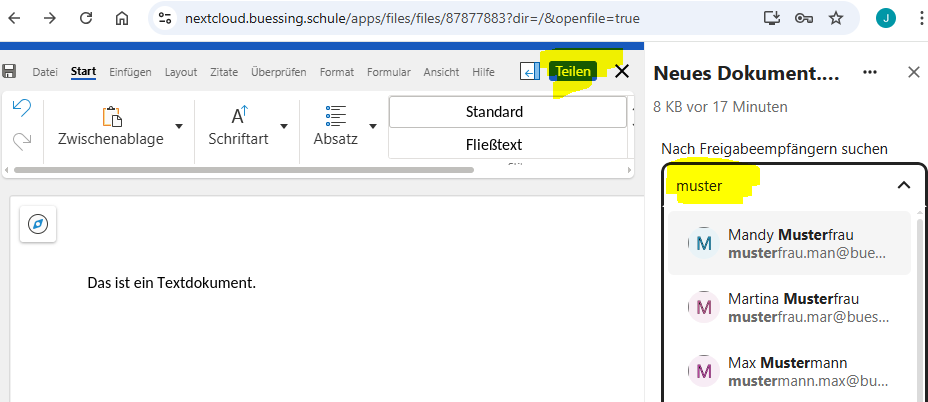Bookmark this page with the star icon
This screenshot has width=928, height=402.
click(x=836, y=18)
